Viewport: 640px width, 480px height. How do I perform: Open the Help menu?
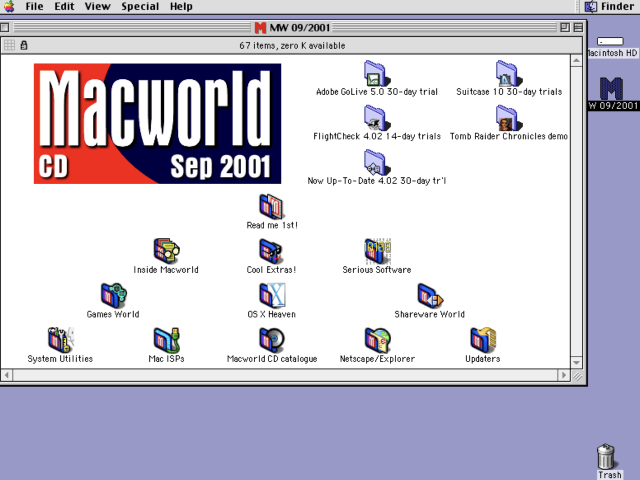pos(181,7)
